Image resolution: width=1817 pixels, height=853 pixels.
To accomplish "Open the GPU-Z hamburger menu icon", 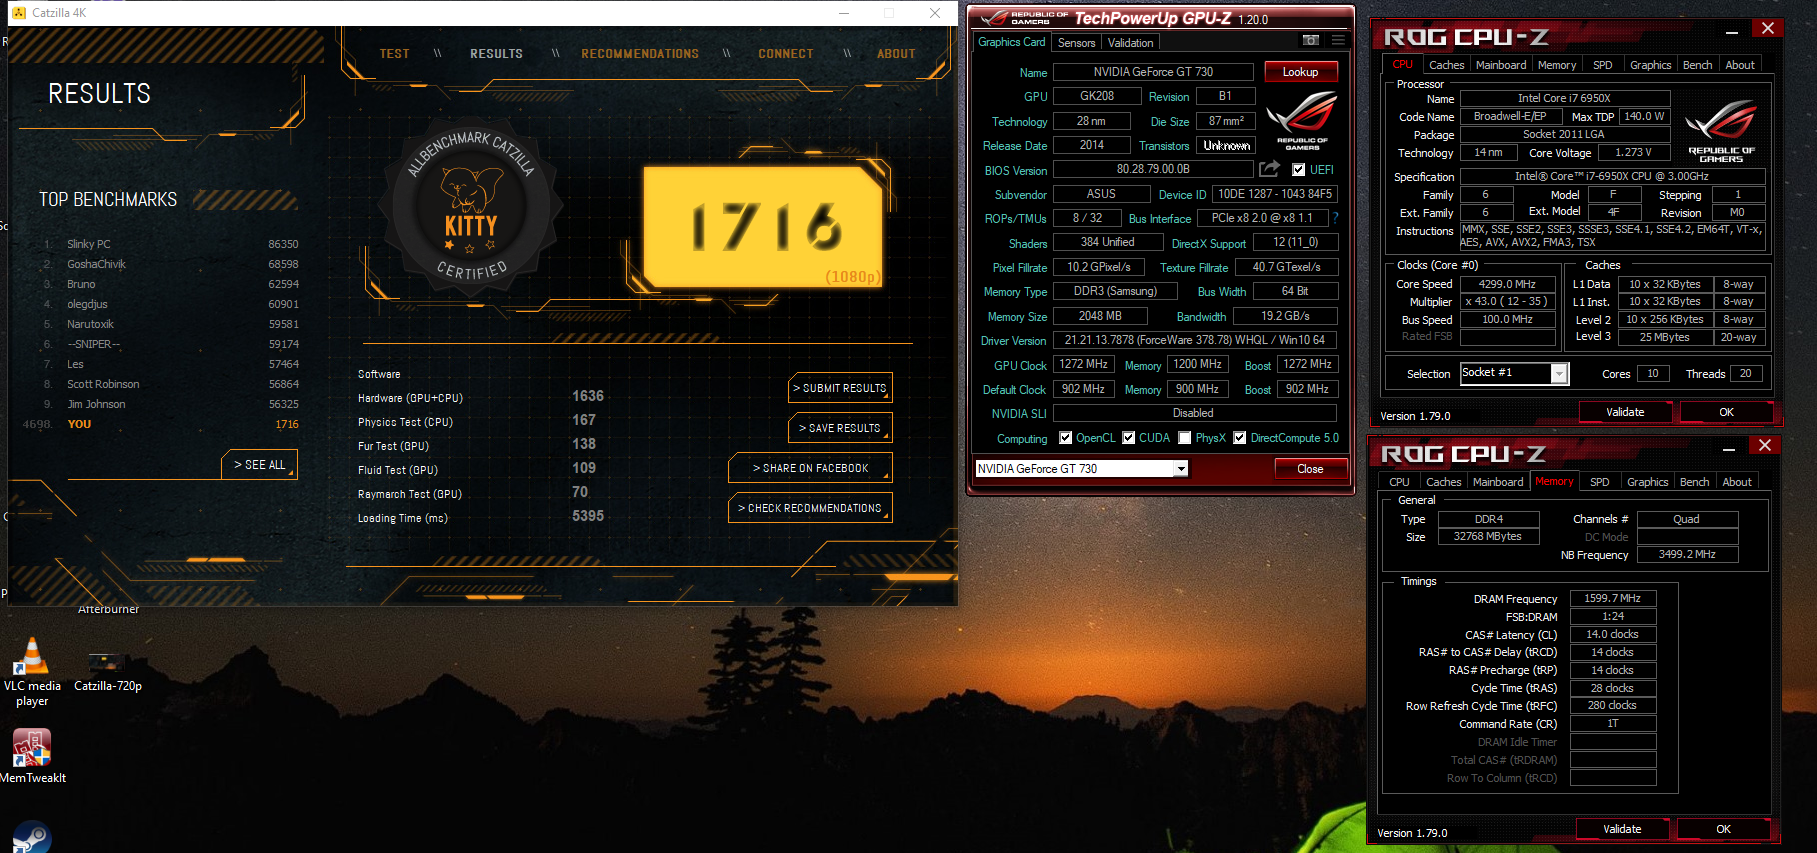I will (x=1337, y=40).
